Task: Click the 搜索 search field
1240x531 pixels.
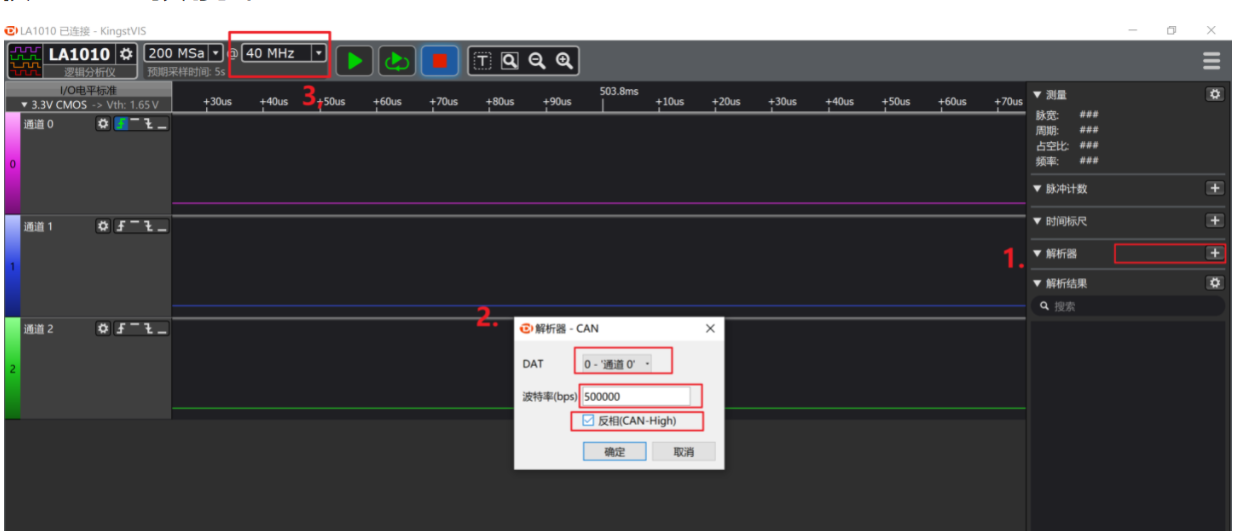Action: pos(1129,306)
